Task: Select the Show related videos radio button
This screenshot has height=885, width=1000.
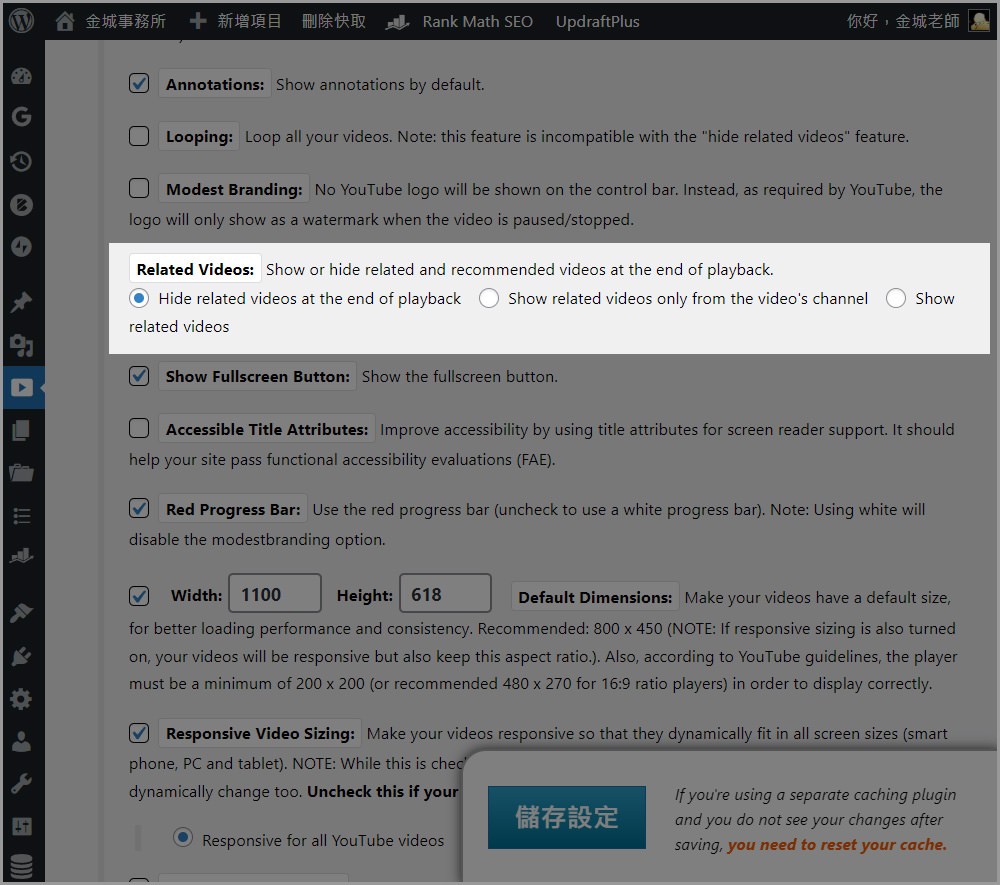Action: pyautogui.click(x=895, y=298)
